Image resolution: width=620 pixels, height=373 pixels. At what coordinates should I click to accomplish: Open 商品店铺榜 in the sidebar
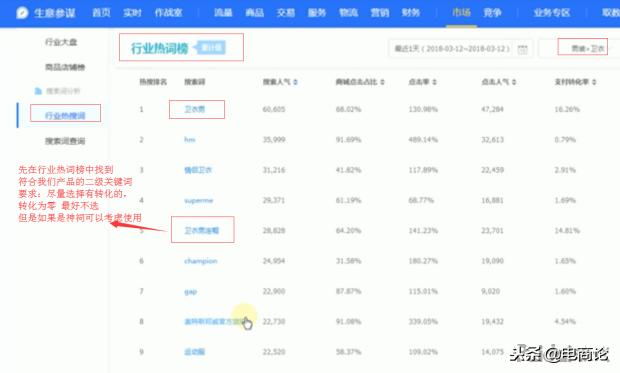(x=65, y=67)
